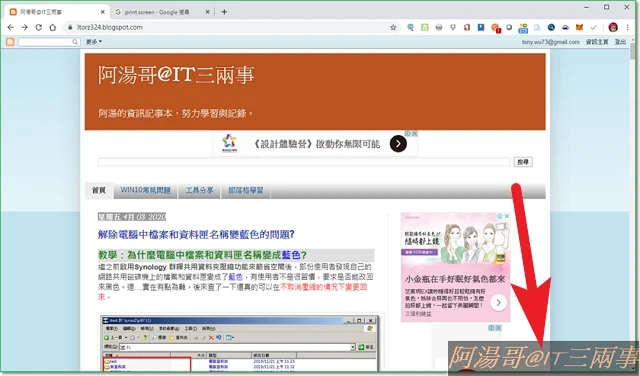This screenshot has height=376, width=640.
Task: Open the gray round globe extension icon
Action: click(x=439, y=27)
